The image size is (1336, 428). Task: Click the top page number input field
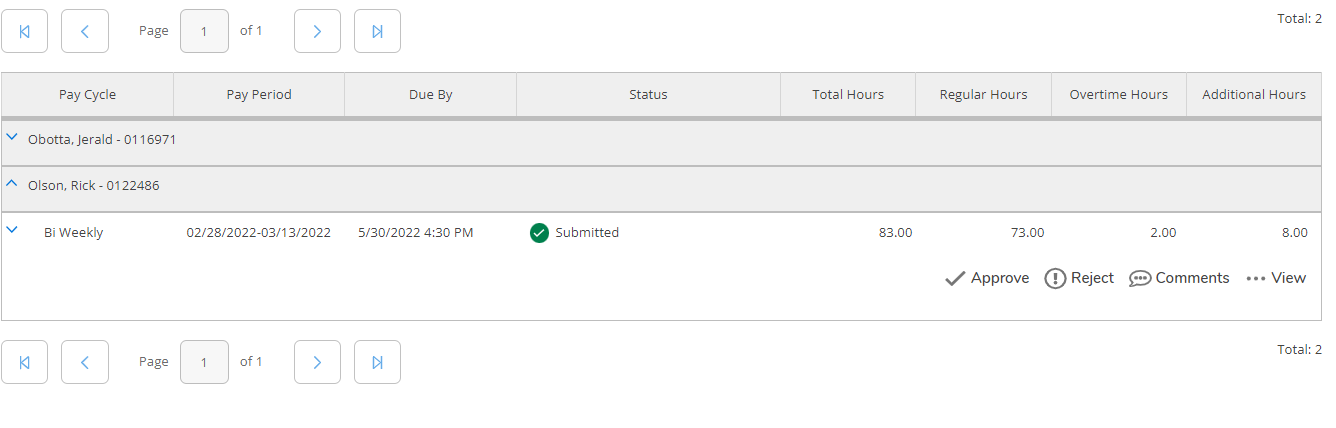204,31
